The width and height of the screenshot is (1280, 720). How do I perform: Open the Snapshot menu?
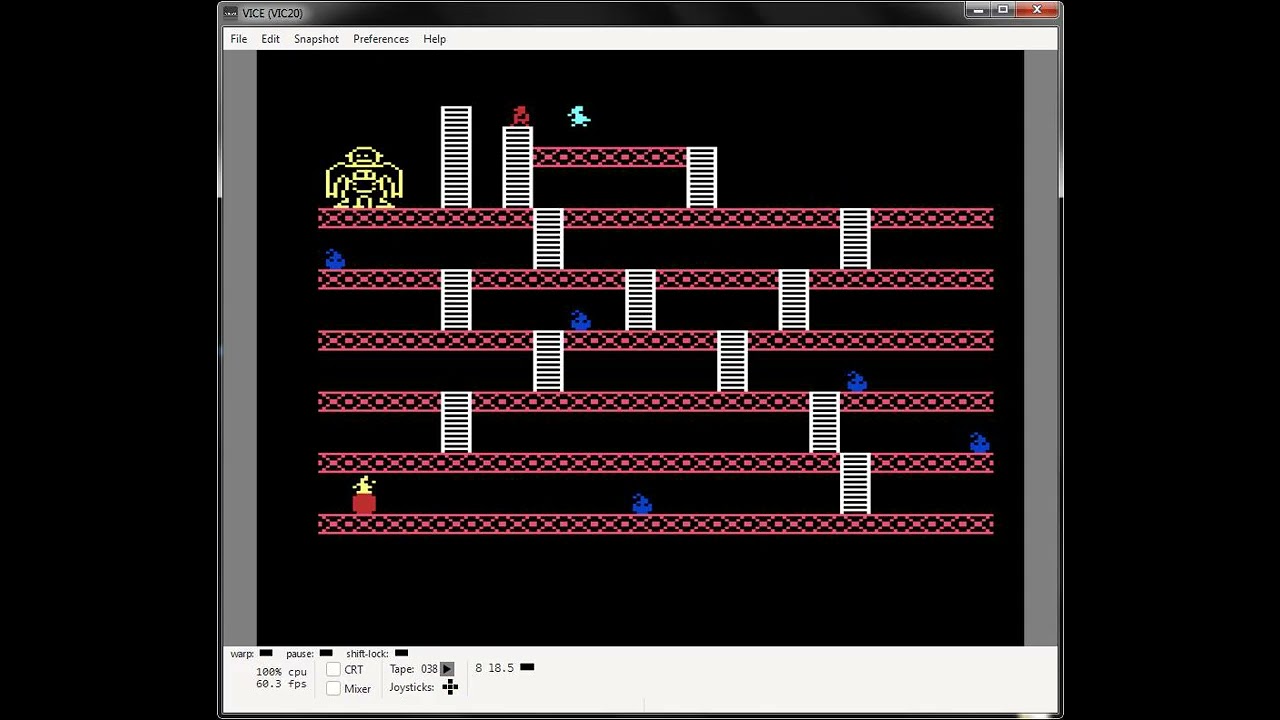tap(316, 39)
